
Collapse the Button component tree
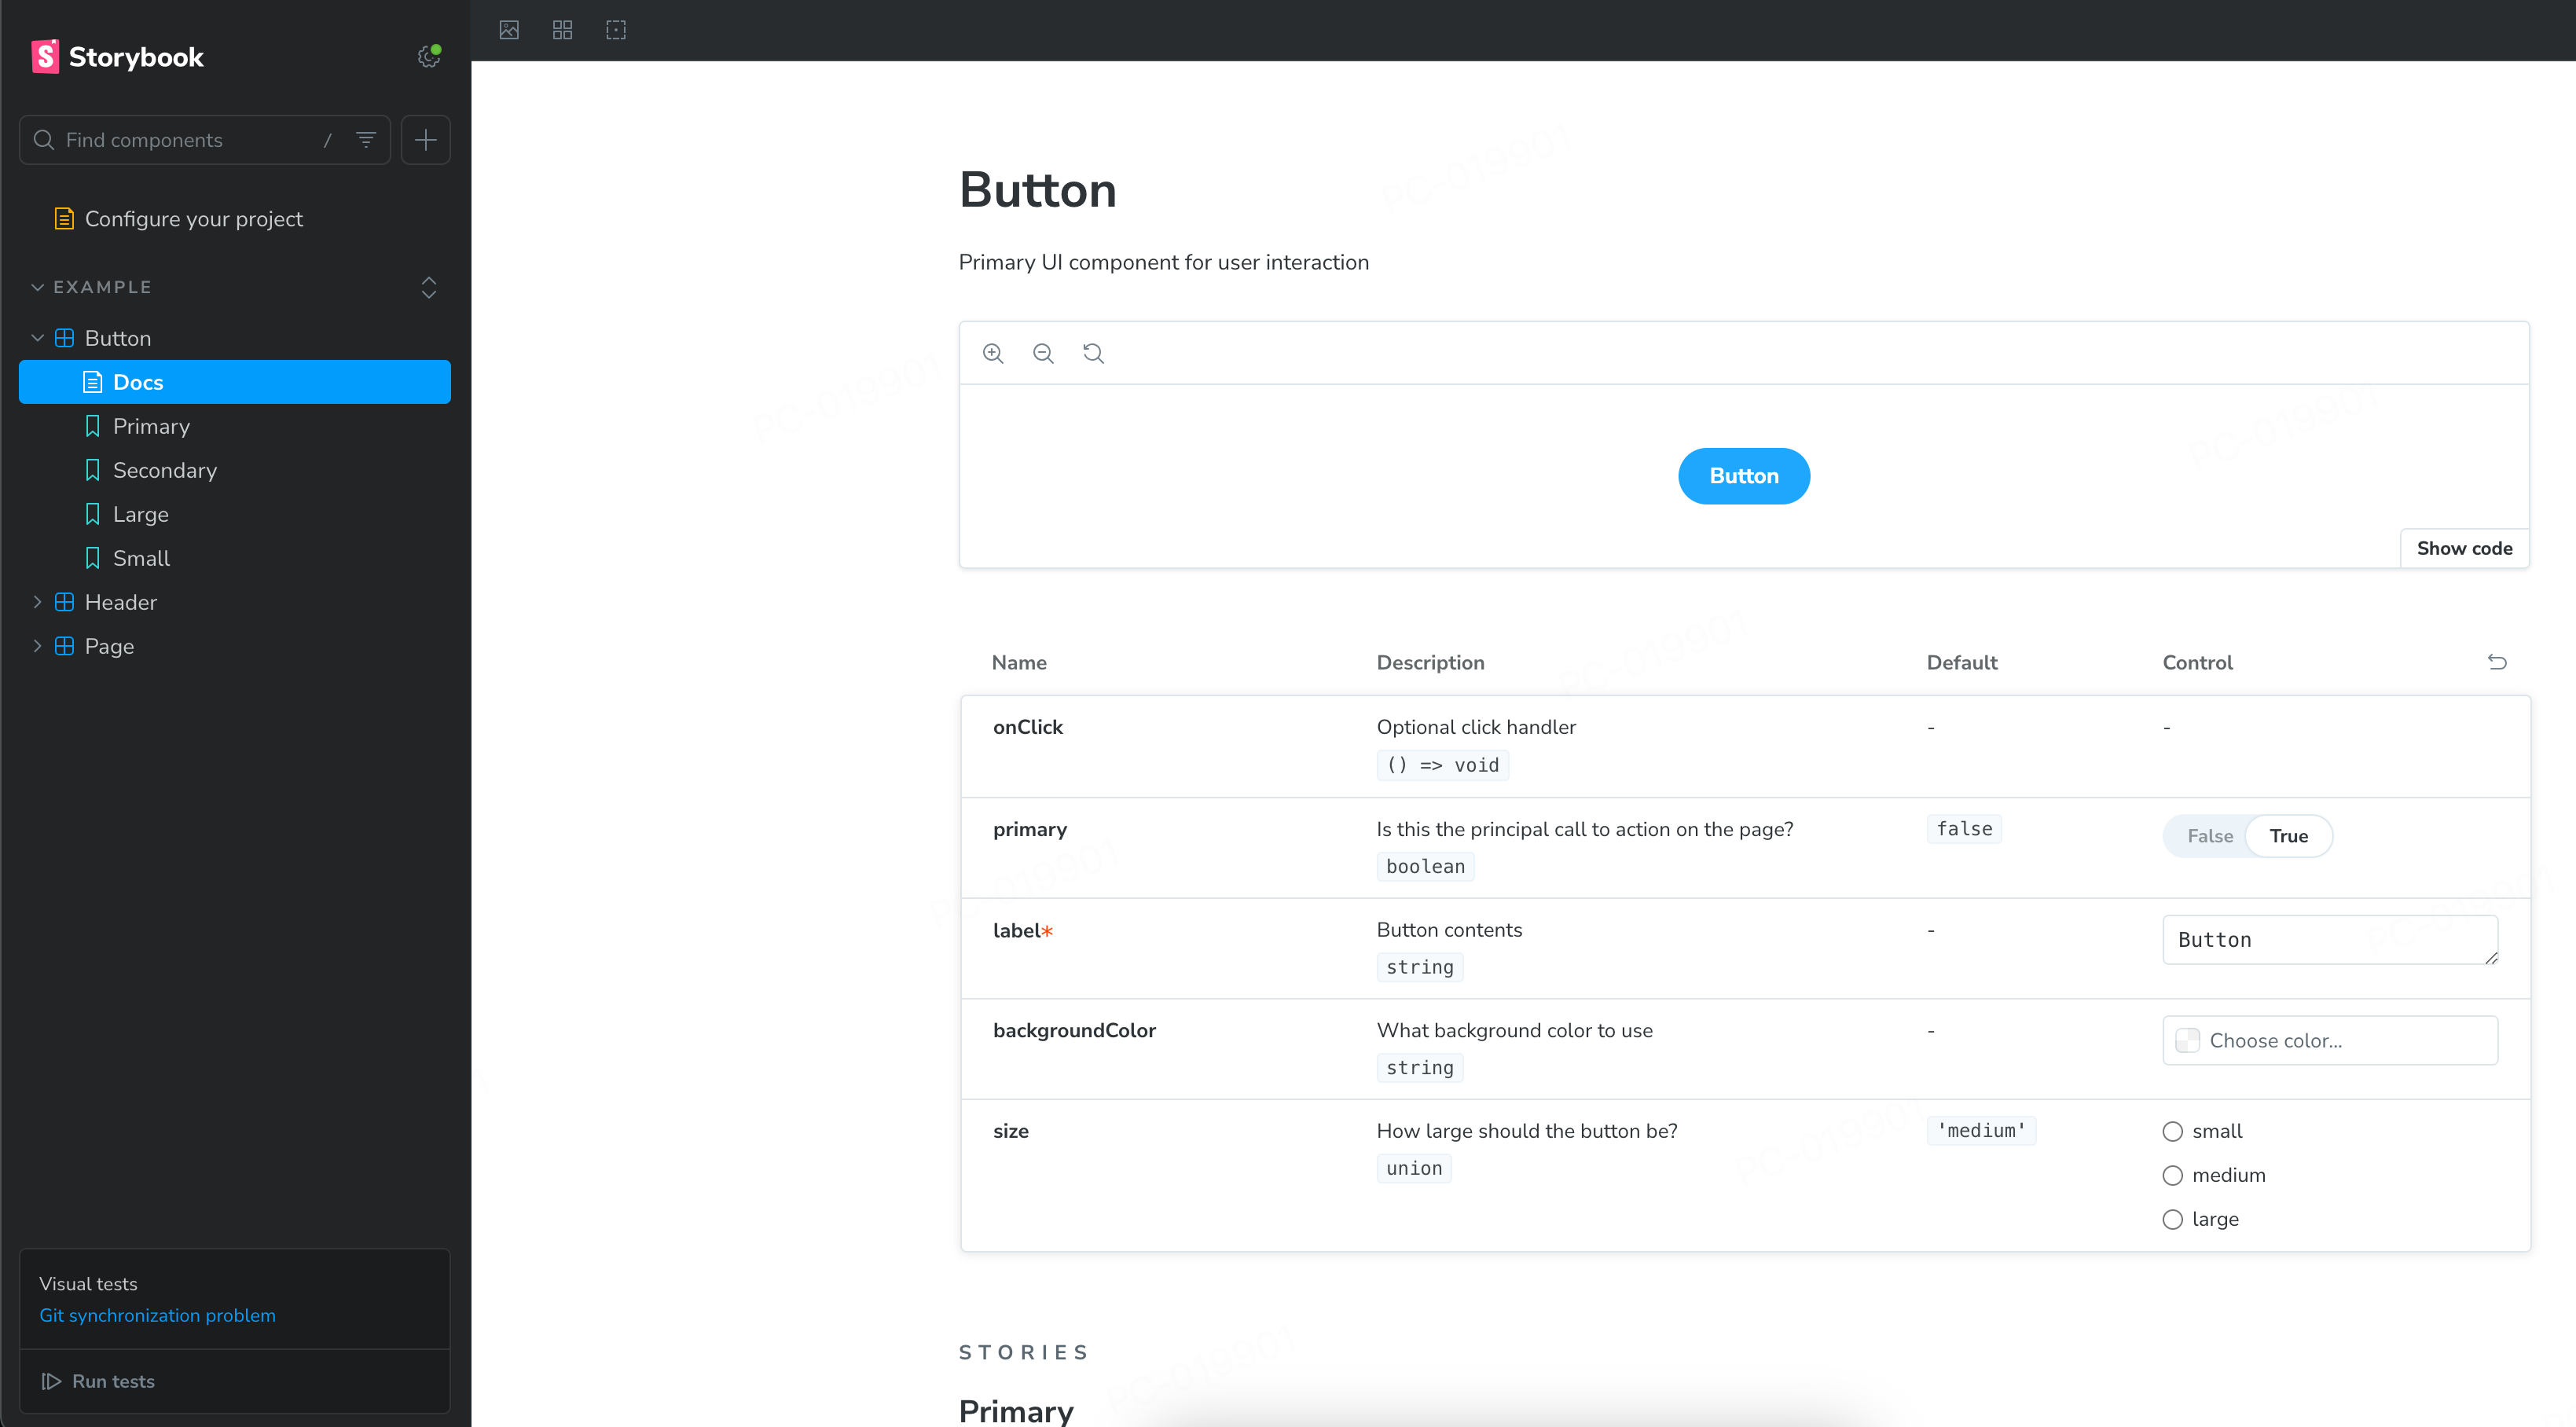click(39, 337)
